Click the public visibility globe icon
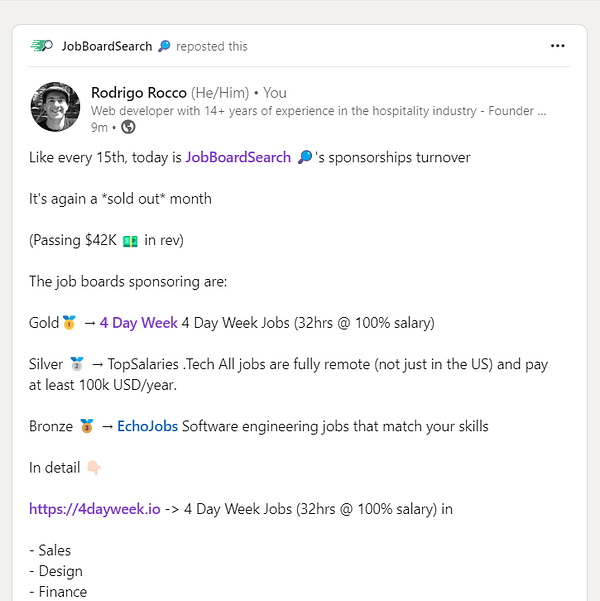The width and height of the screenshot is (600, 601). pyautogui.click(x=128, y=128)
